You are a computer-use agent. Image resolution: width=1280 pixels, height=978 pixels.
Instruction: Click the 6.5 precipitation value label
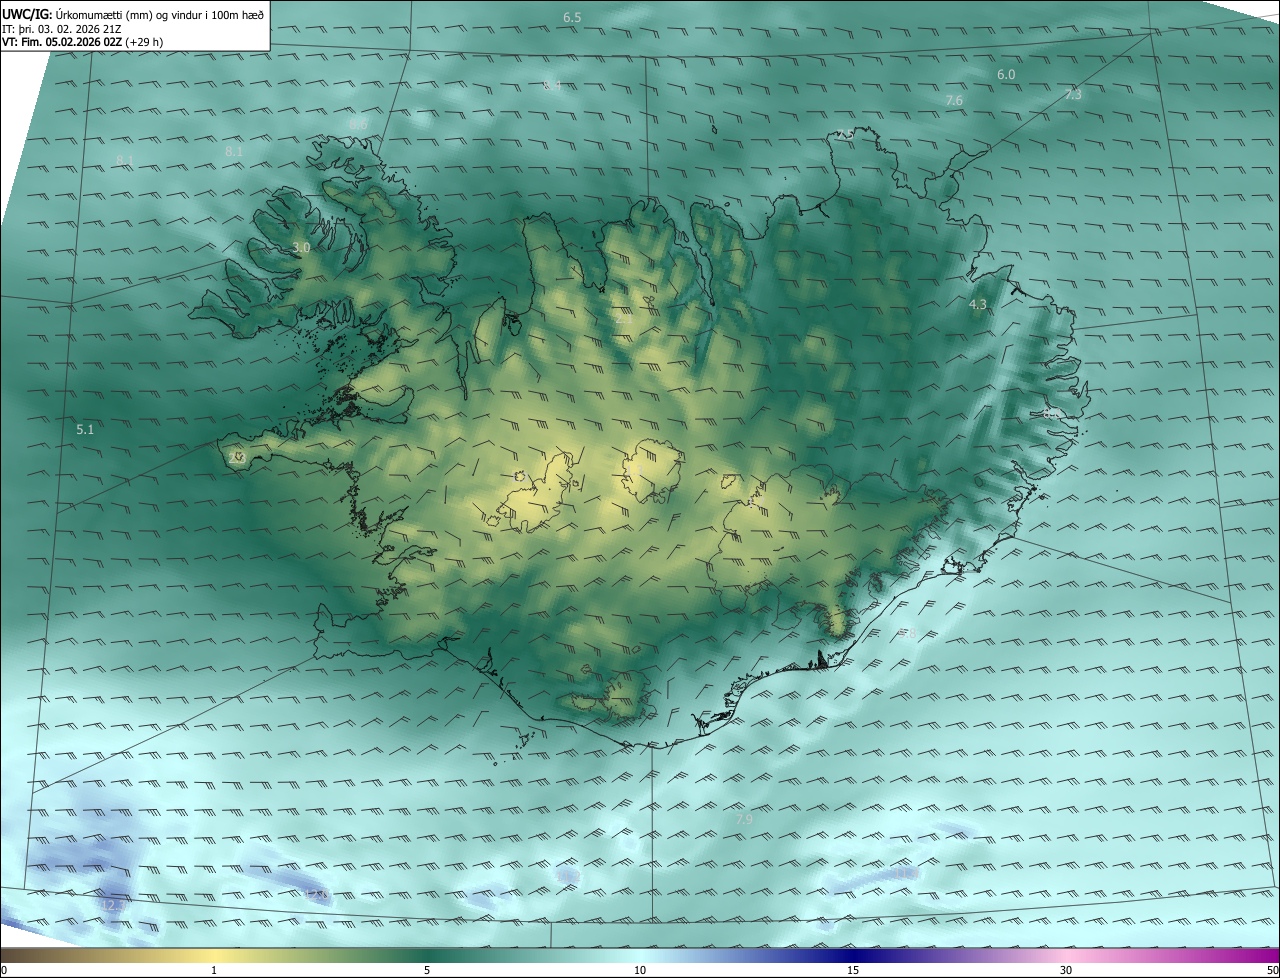click(572, 18)
